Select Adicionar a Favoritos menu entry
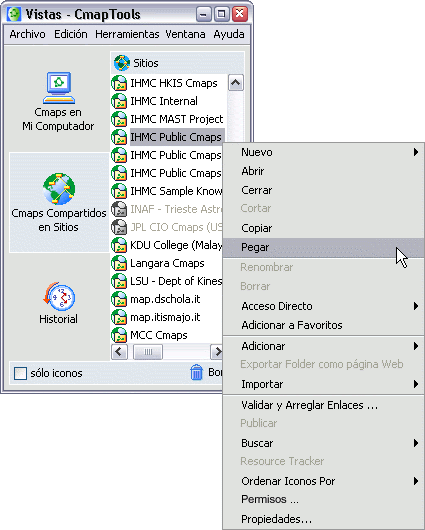 324,325
